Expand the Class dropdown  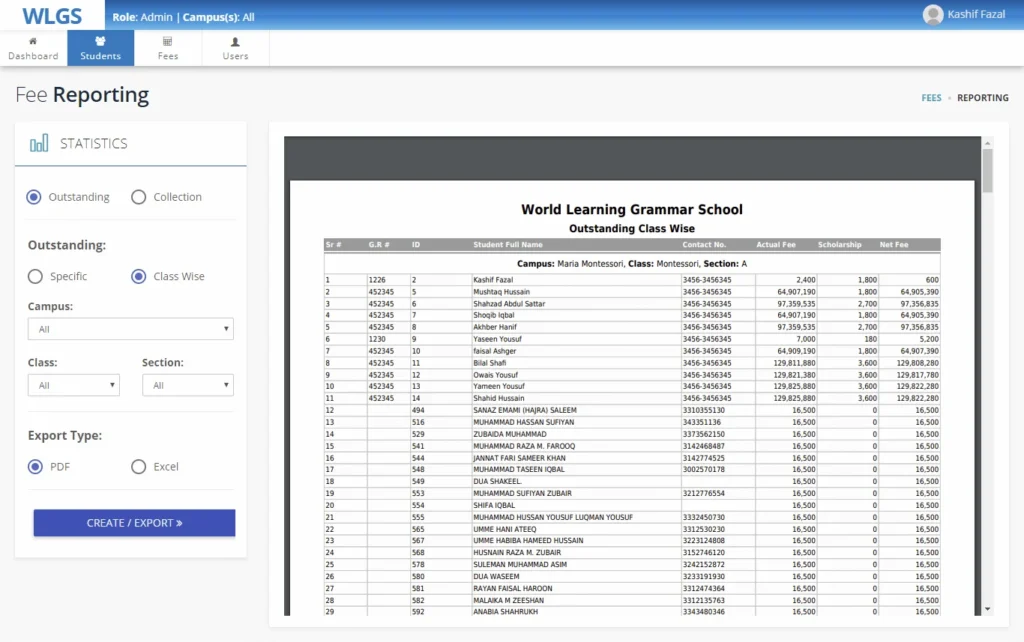(73, 385)
